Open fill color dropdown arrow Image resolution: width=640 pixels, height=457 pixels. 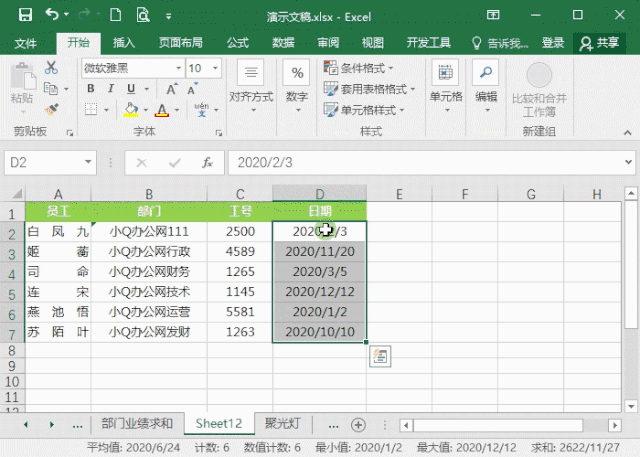tap(145, 110)
